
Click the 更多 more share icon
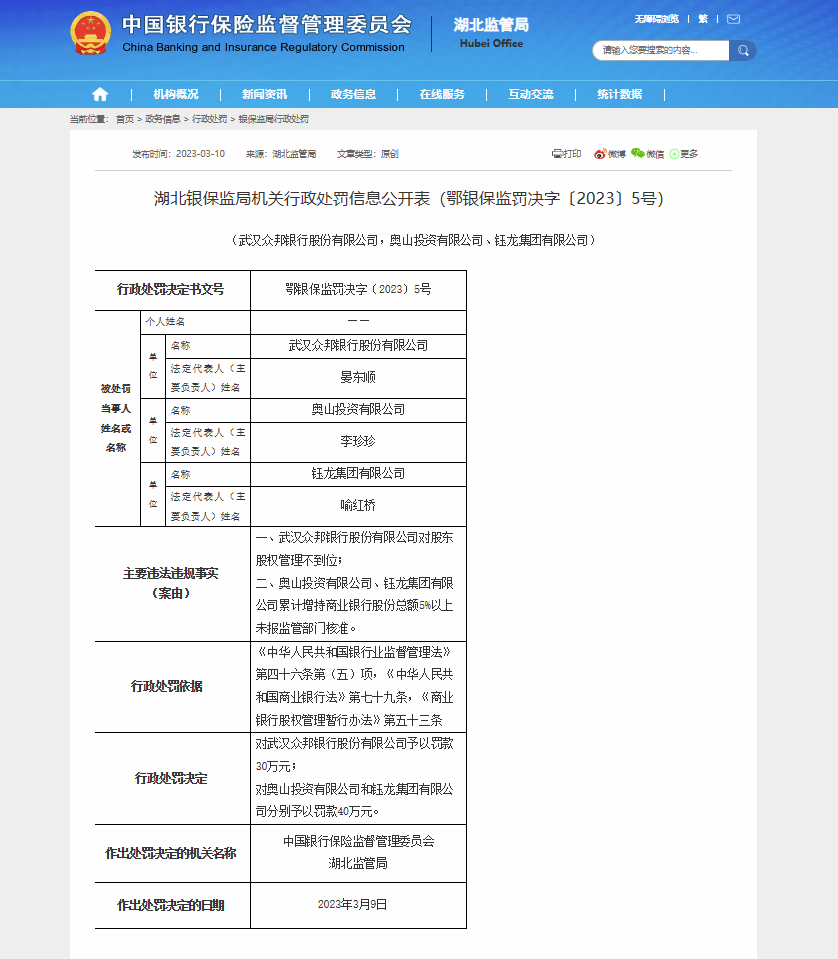684,154
